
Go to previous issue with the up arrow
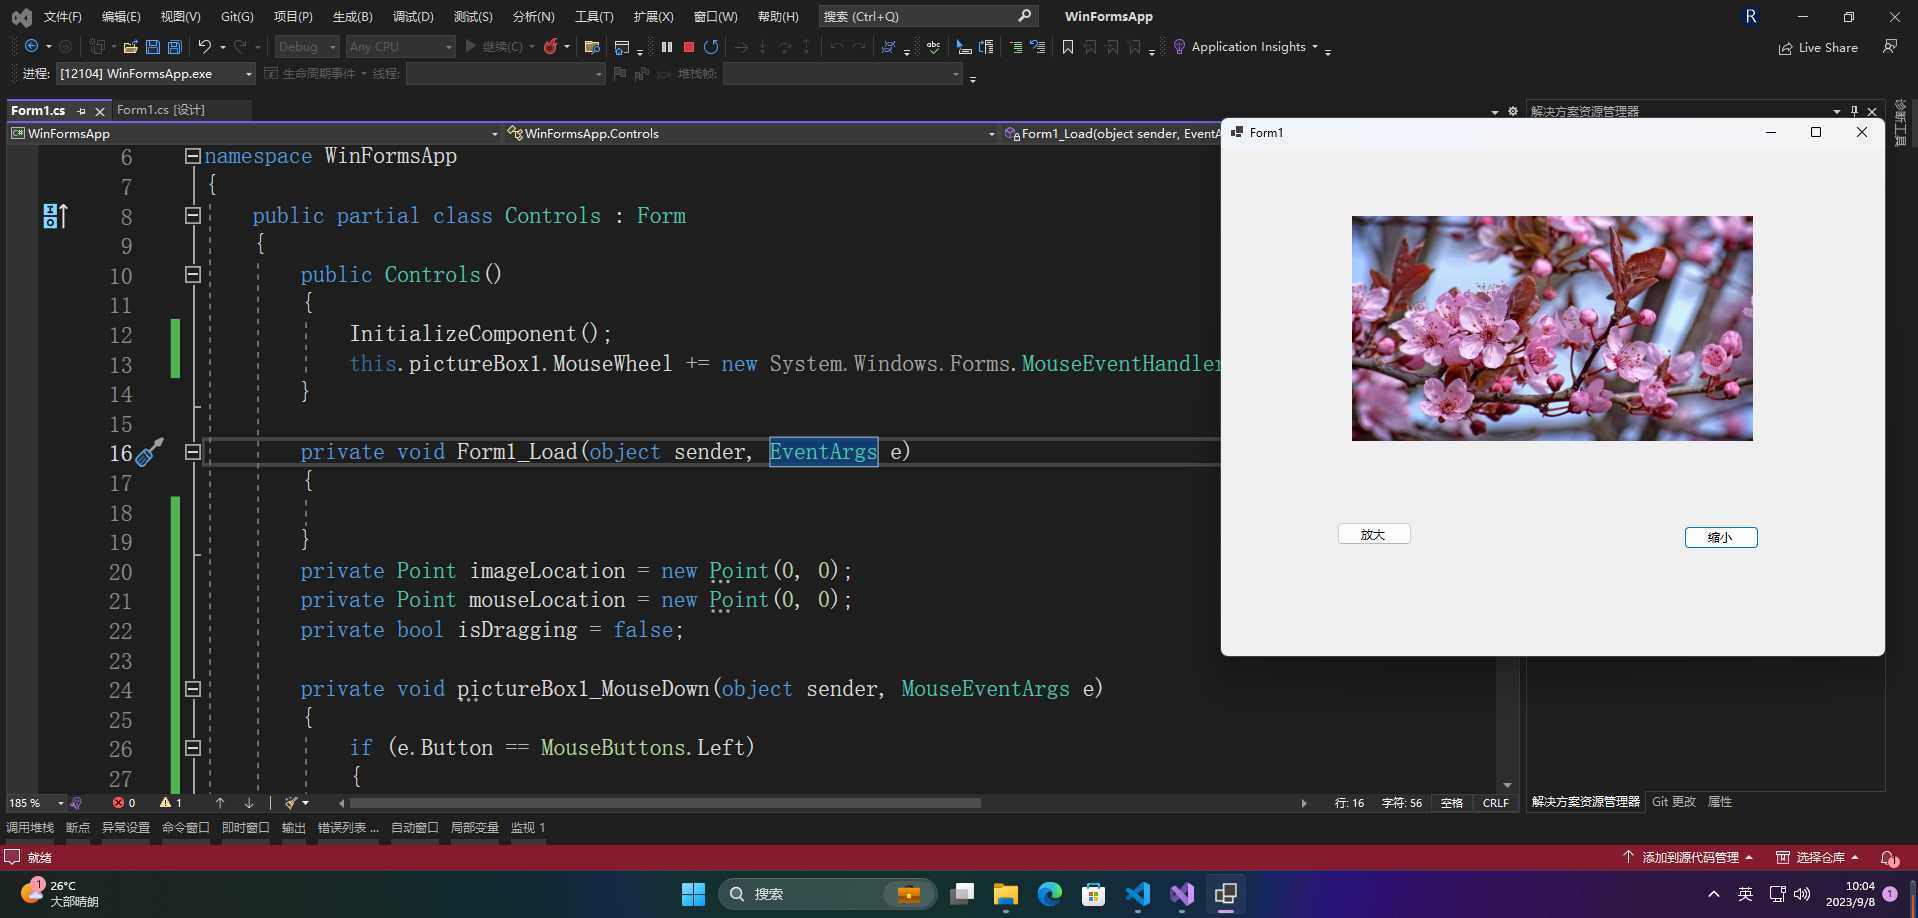220,803
